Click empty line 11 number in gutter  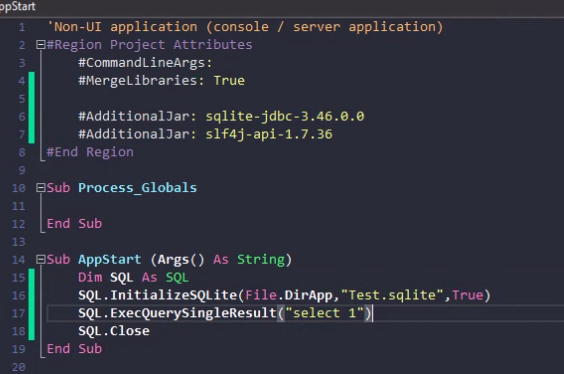click(19, 206)
